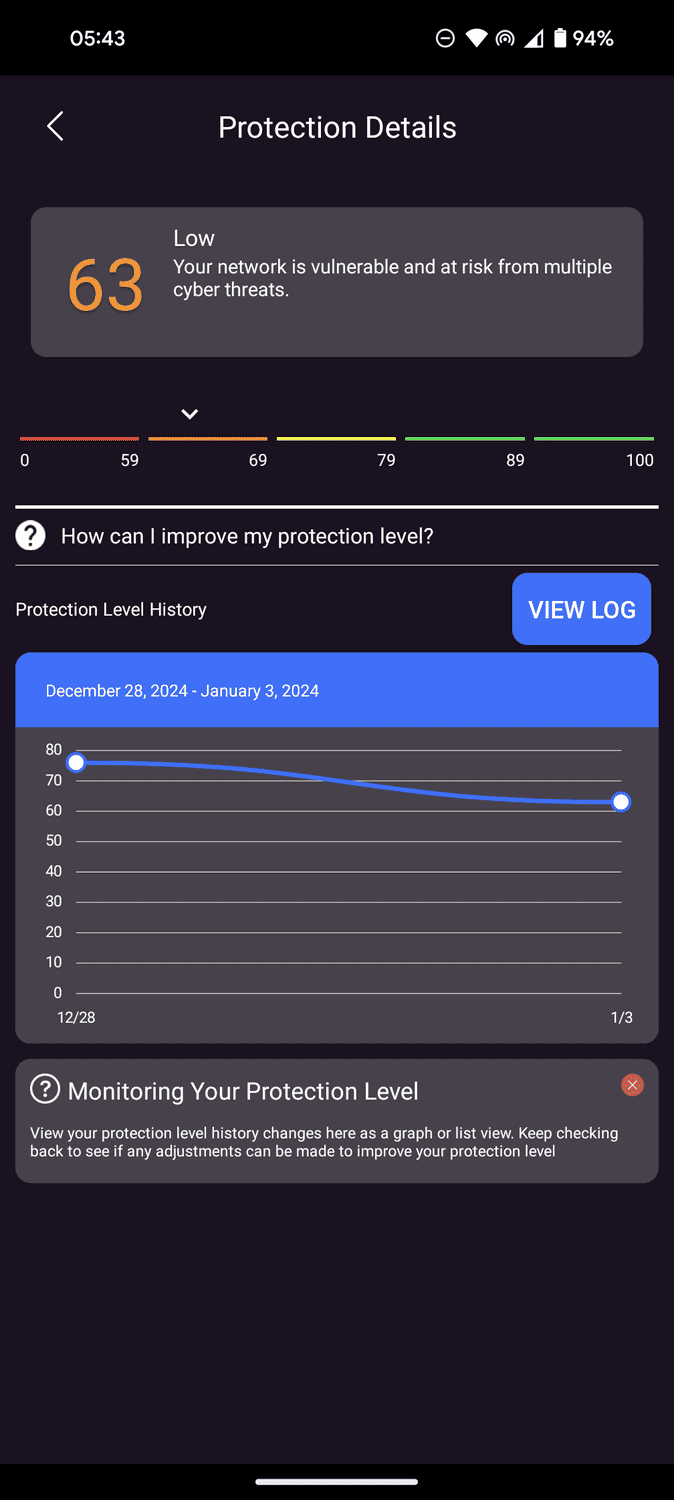Tap the home gesture navigation bar
The height and width of the screenshot is (1500, 674).
coord(337,1482)
